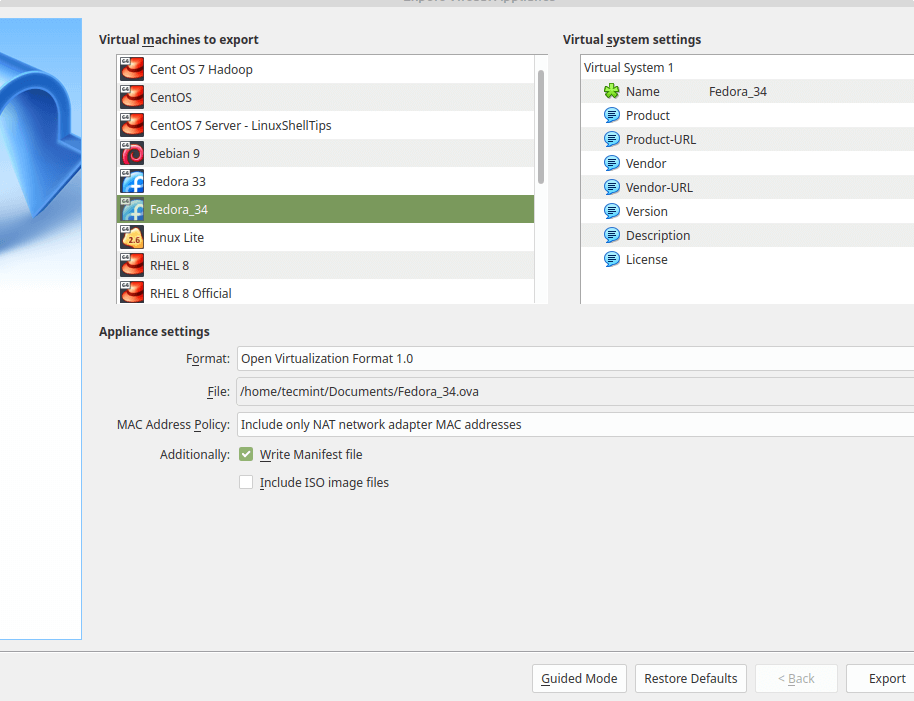
Task: Select the CentOS machine entry
Action: (326, 97)
